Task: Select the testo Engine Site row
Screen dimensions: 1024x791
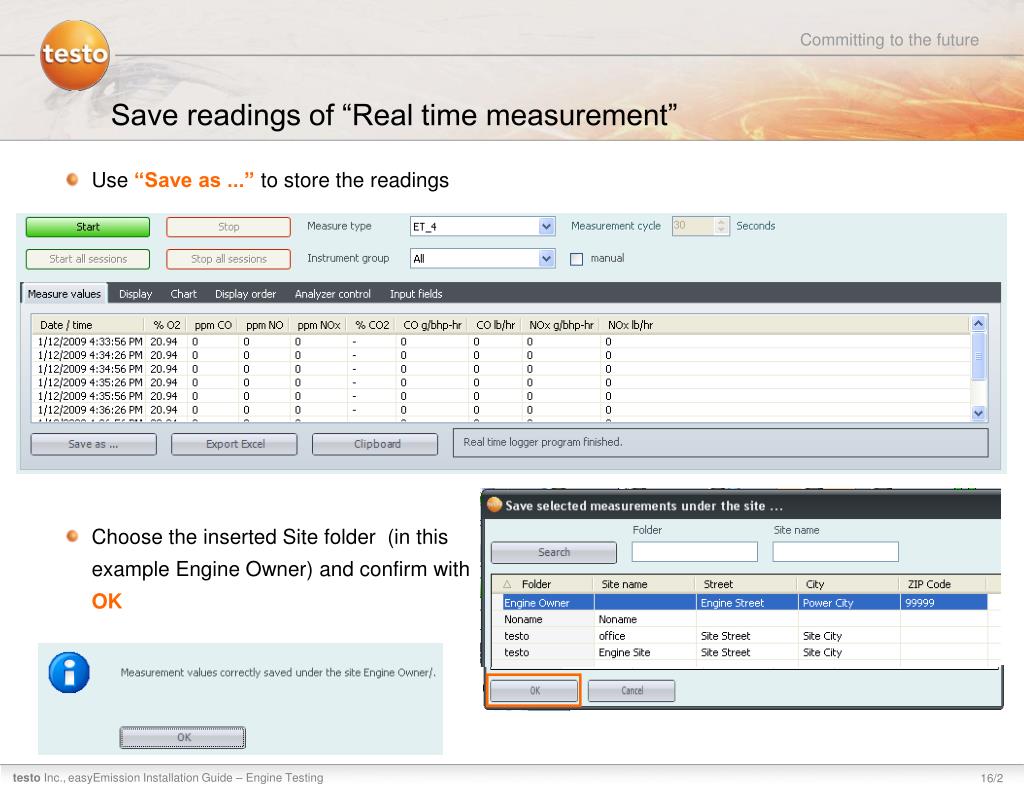Action: click(744, 652)
